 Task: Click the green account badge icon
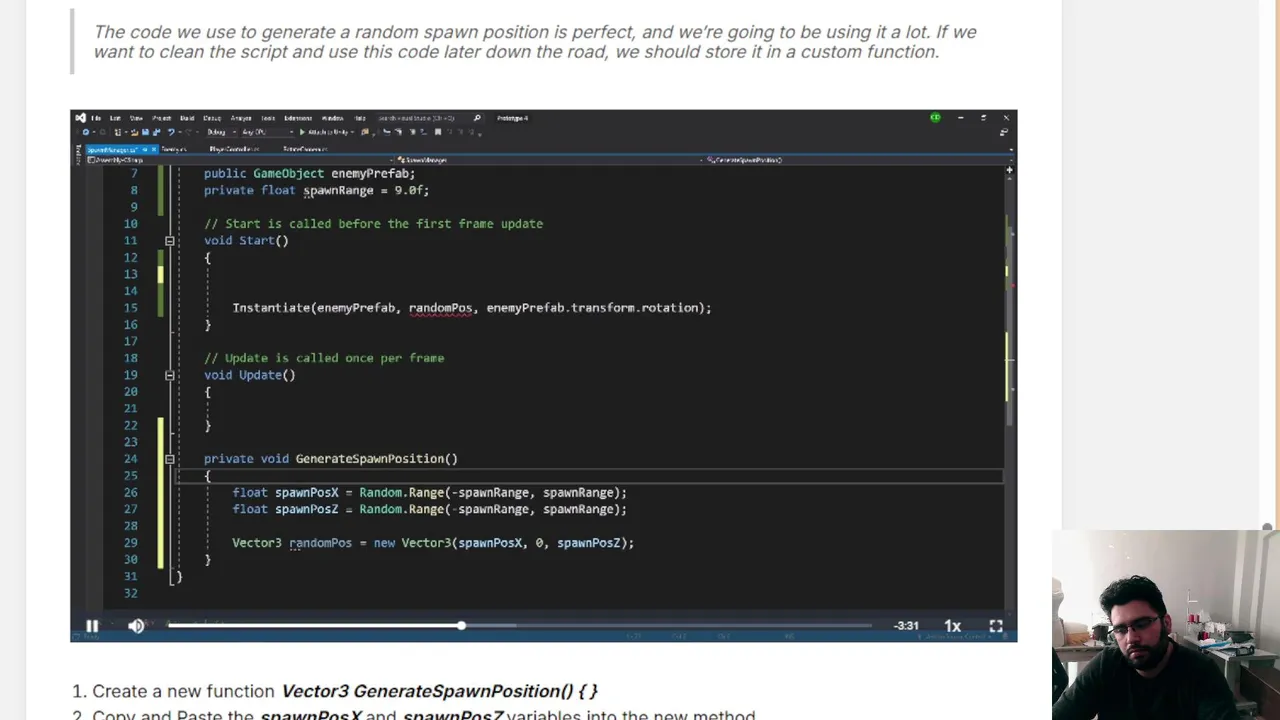point(935,118)
